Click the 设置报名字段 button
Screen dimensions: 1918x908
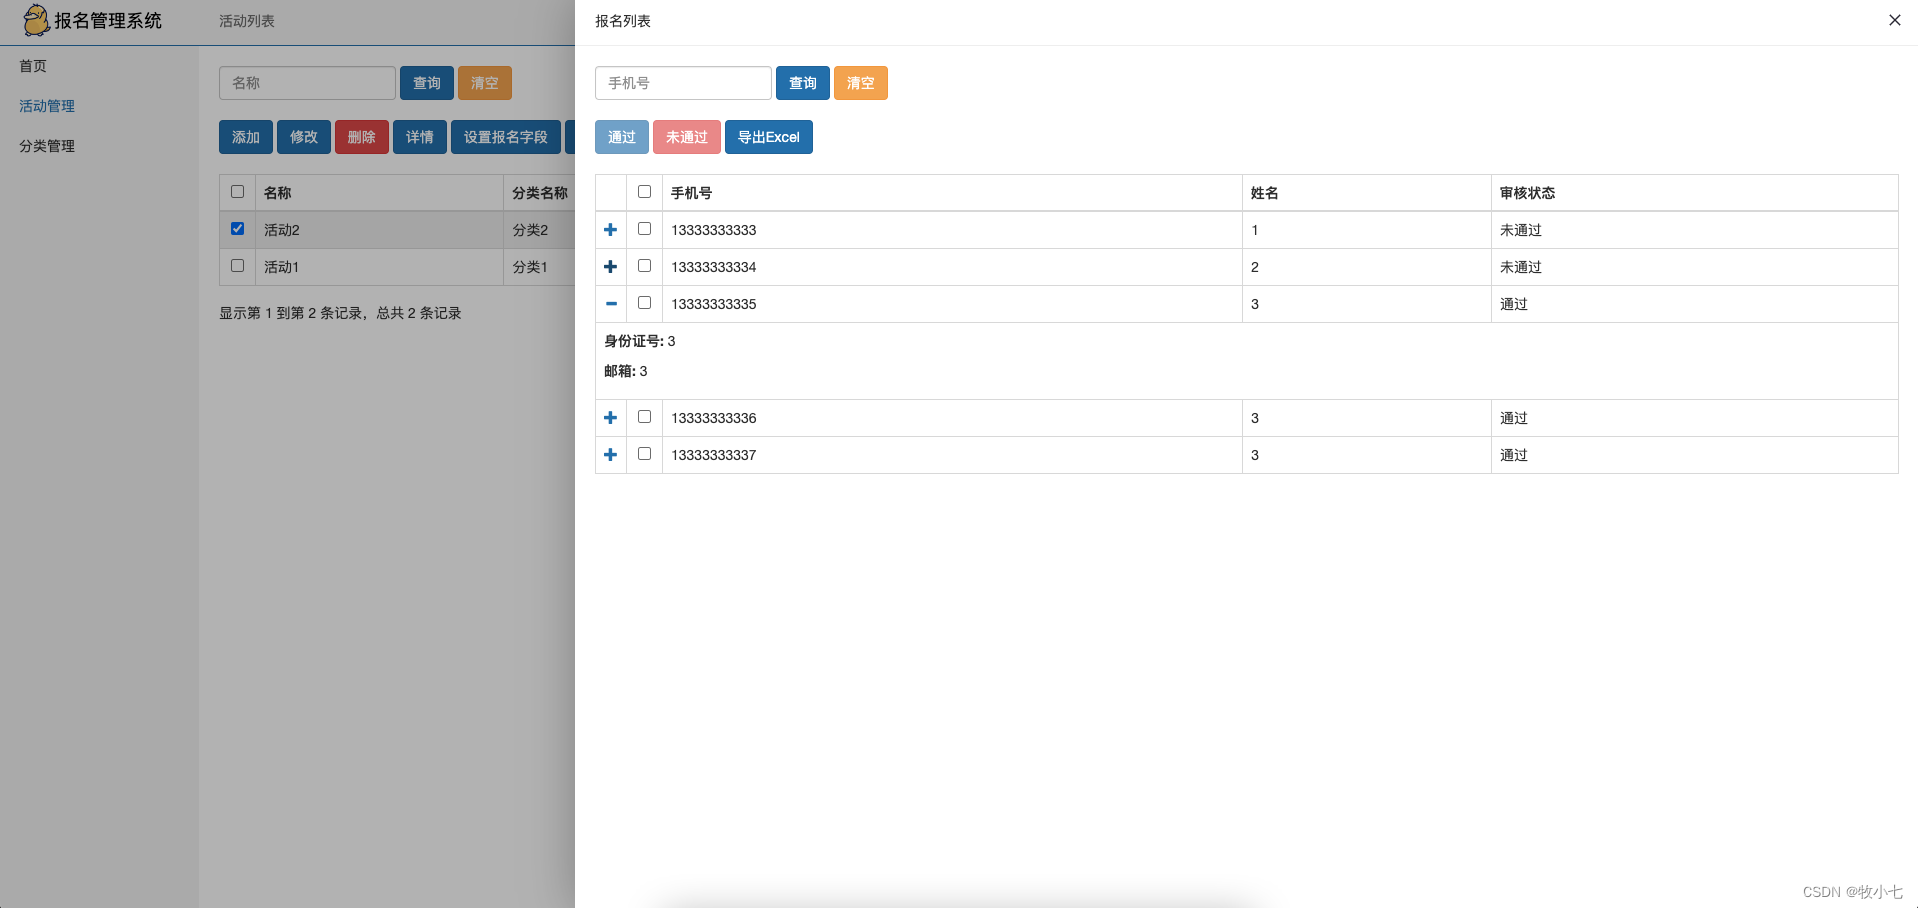(x=506, y=137)
